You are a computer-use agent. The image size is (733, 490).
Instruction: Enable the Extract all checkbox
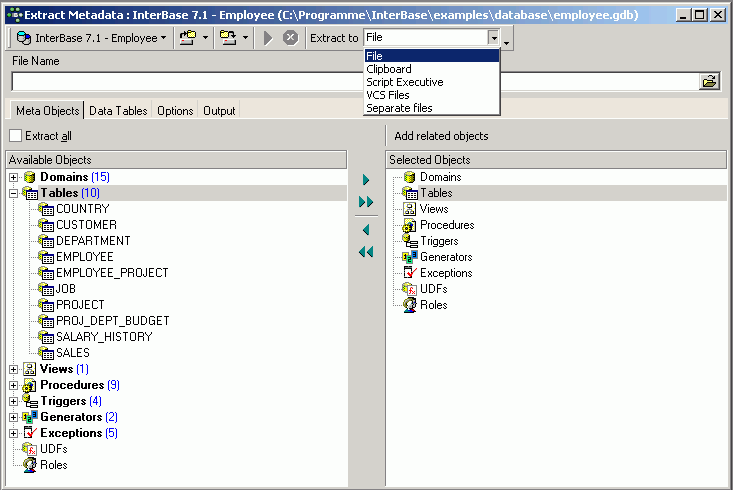[x=15, y=136]
